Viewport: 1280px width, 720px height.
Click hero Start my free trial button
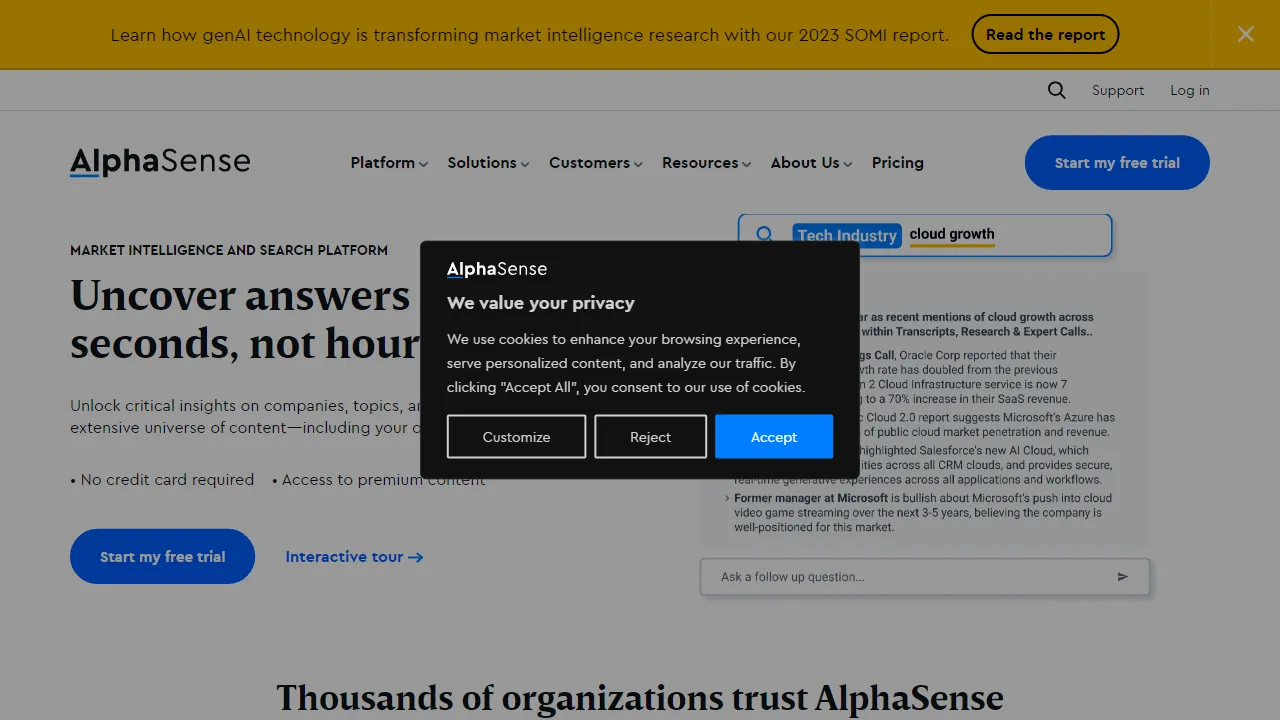point(162,556)
